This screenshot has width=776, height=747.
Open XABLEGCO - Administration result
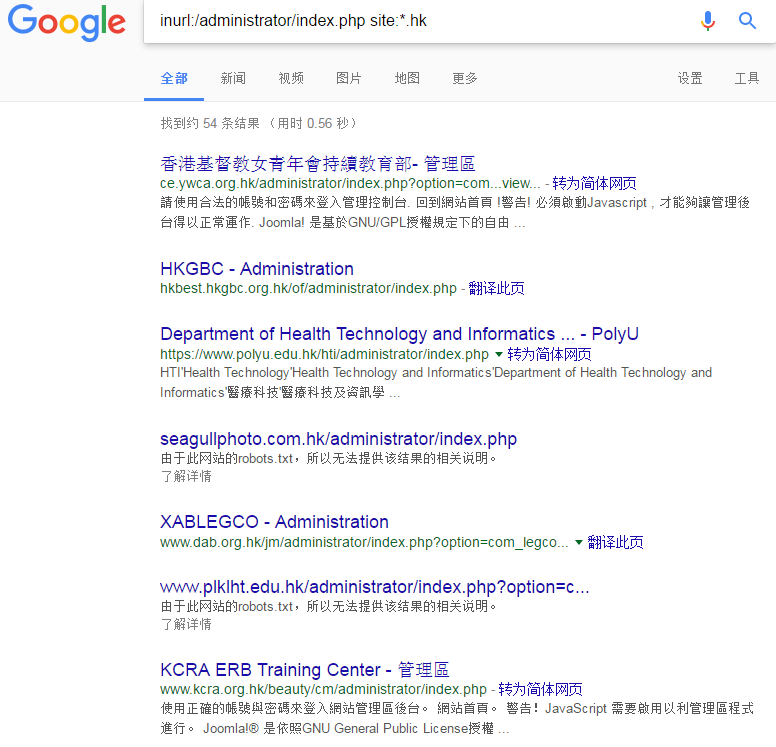point(274,522)
